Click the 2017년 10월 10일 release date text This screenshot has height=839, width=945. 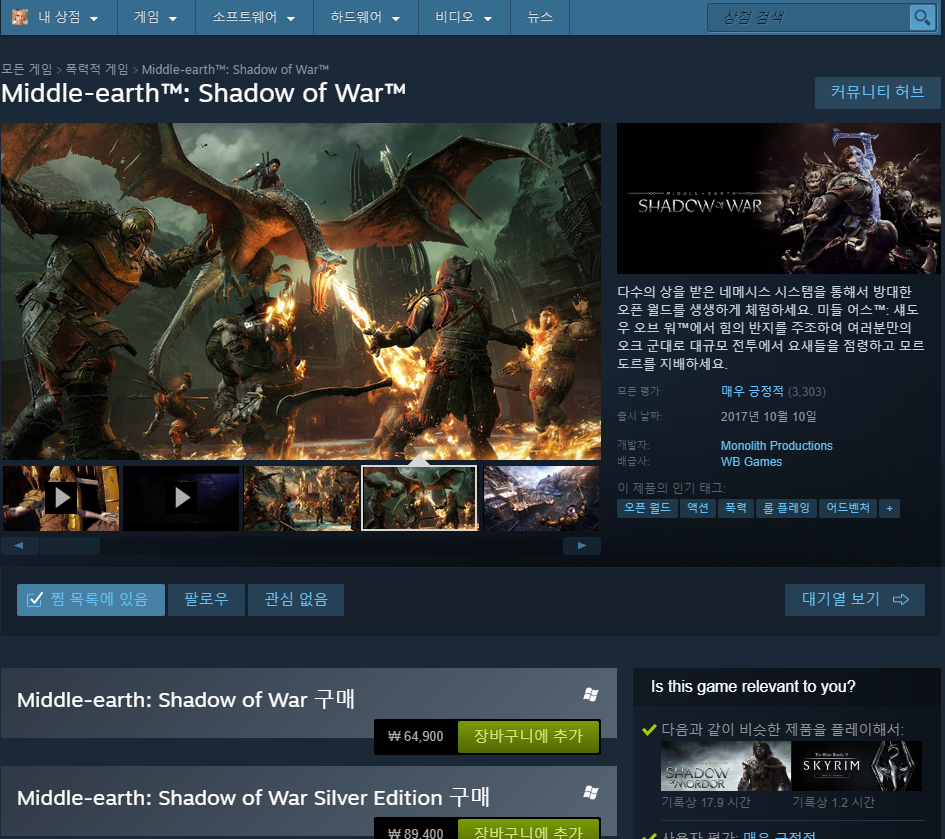[x=768, y=416]
